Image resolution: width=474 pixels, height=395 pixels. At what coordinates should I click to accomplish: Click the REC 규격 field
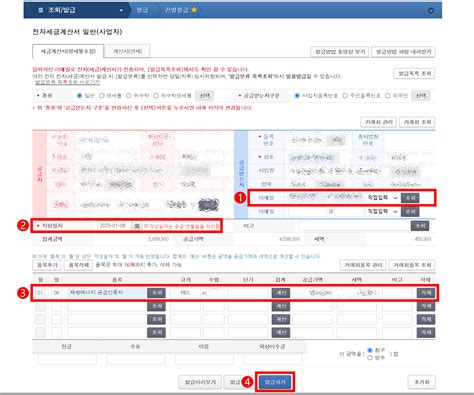[185, 293]
